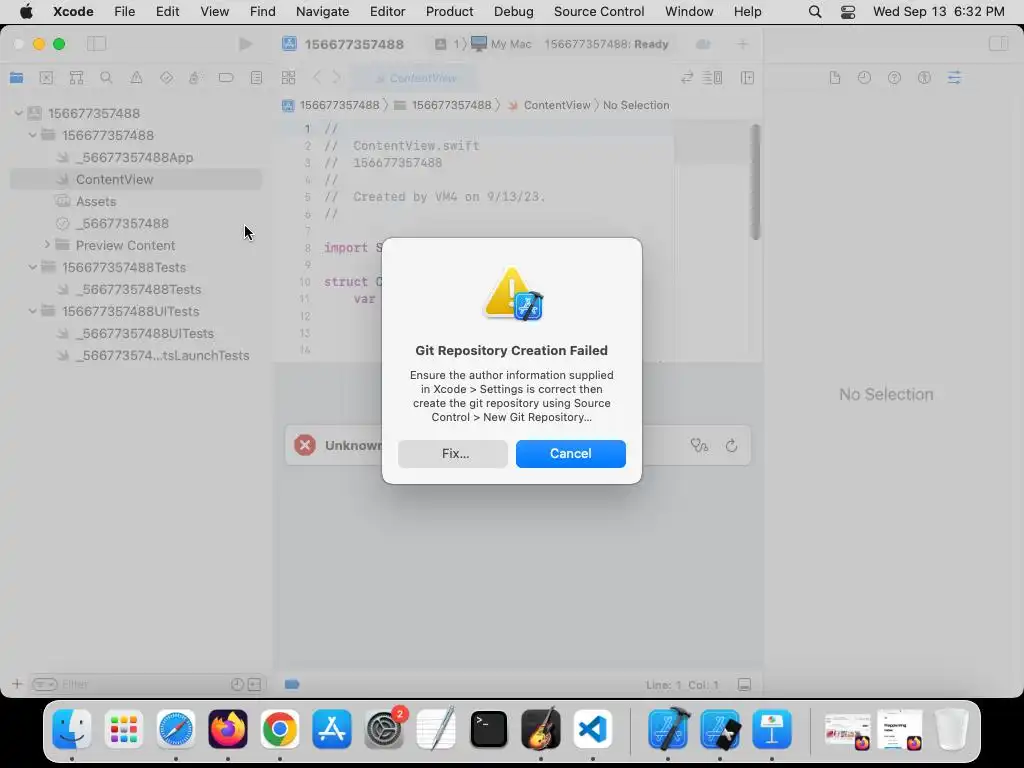
Task: Select Assets in the navigator
Action: tap(136, 201)
